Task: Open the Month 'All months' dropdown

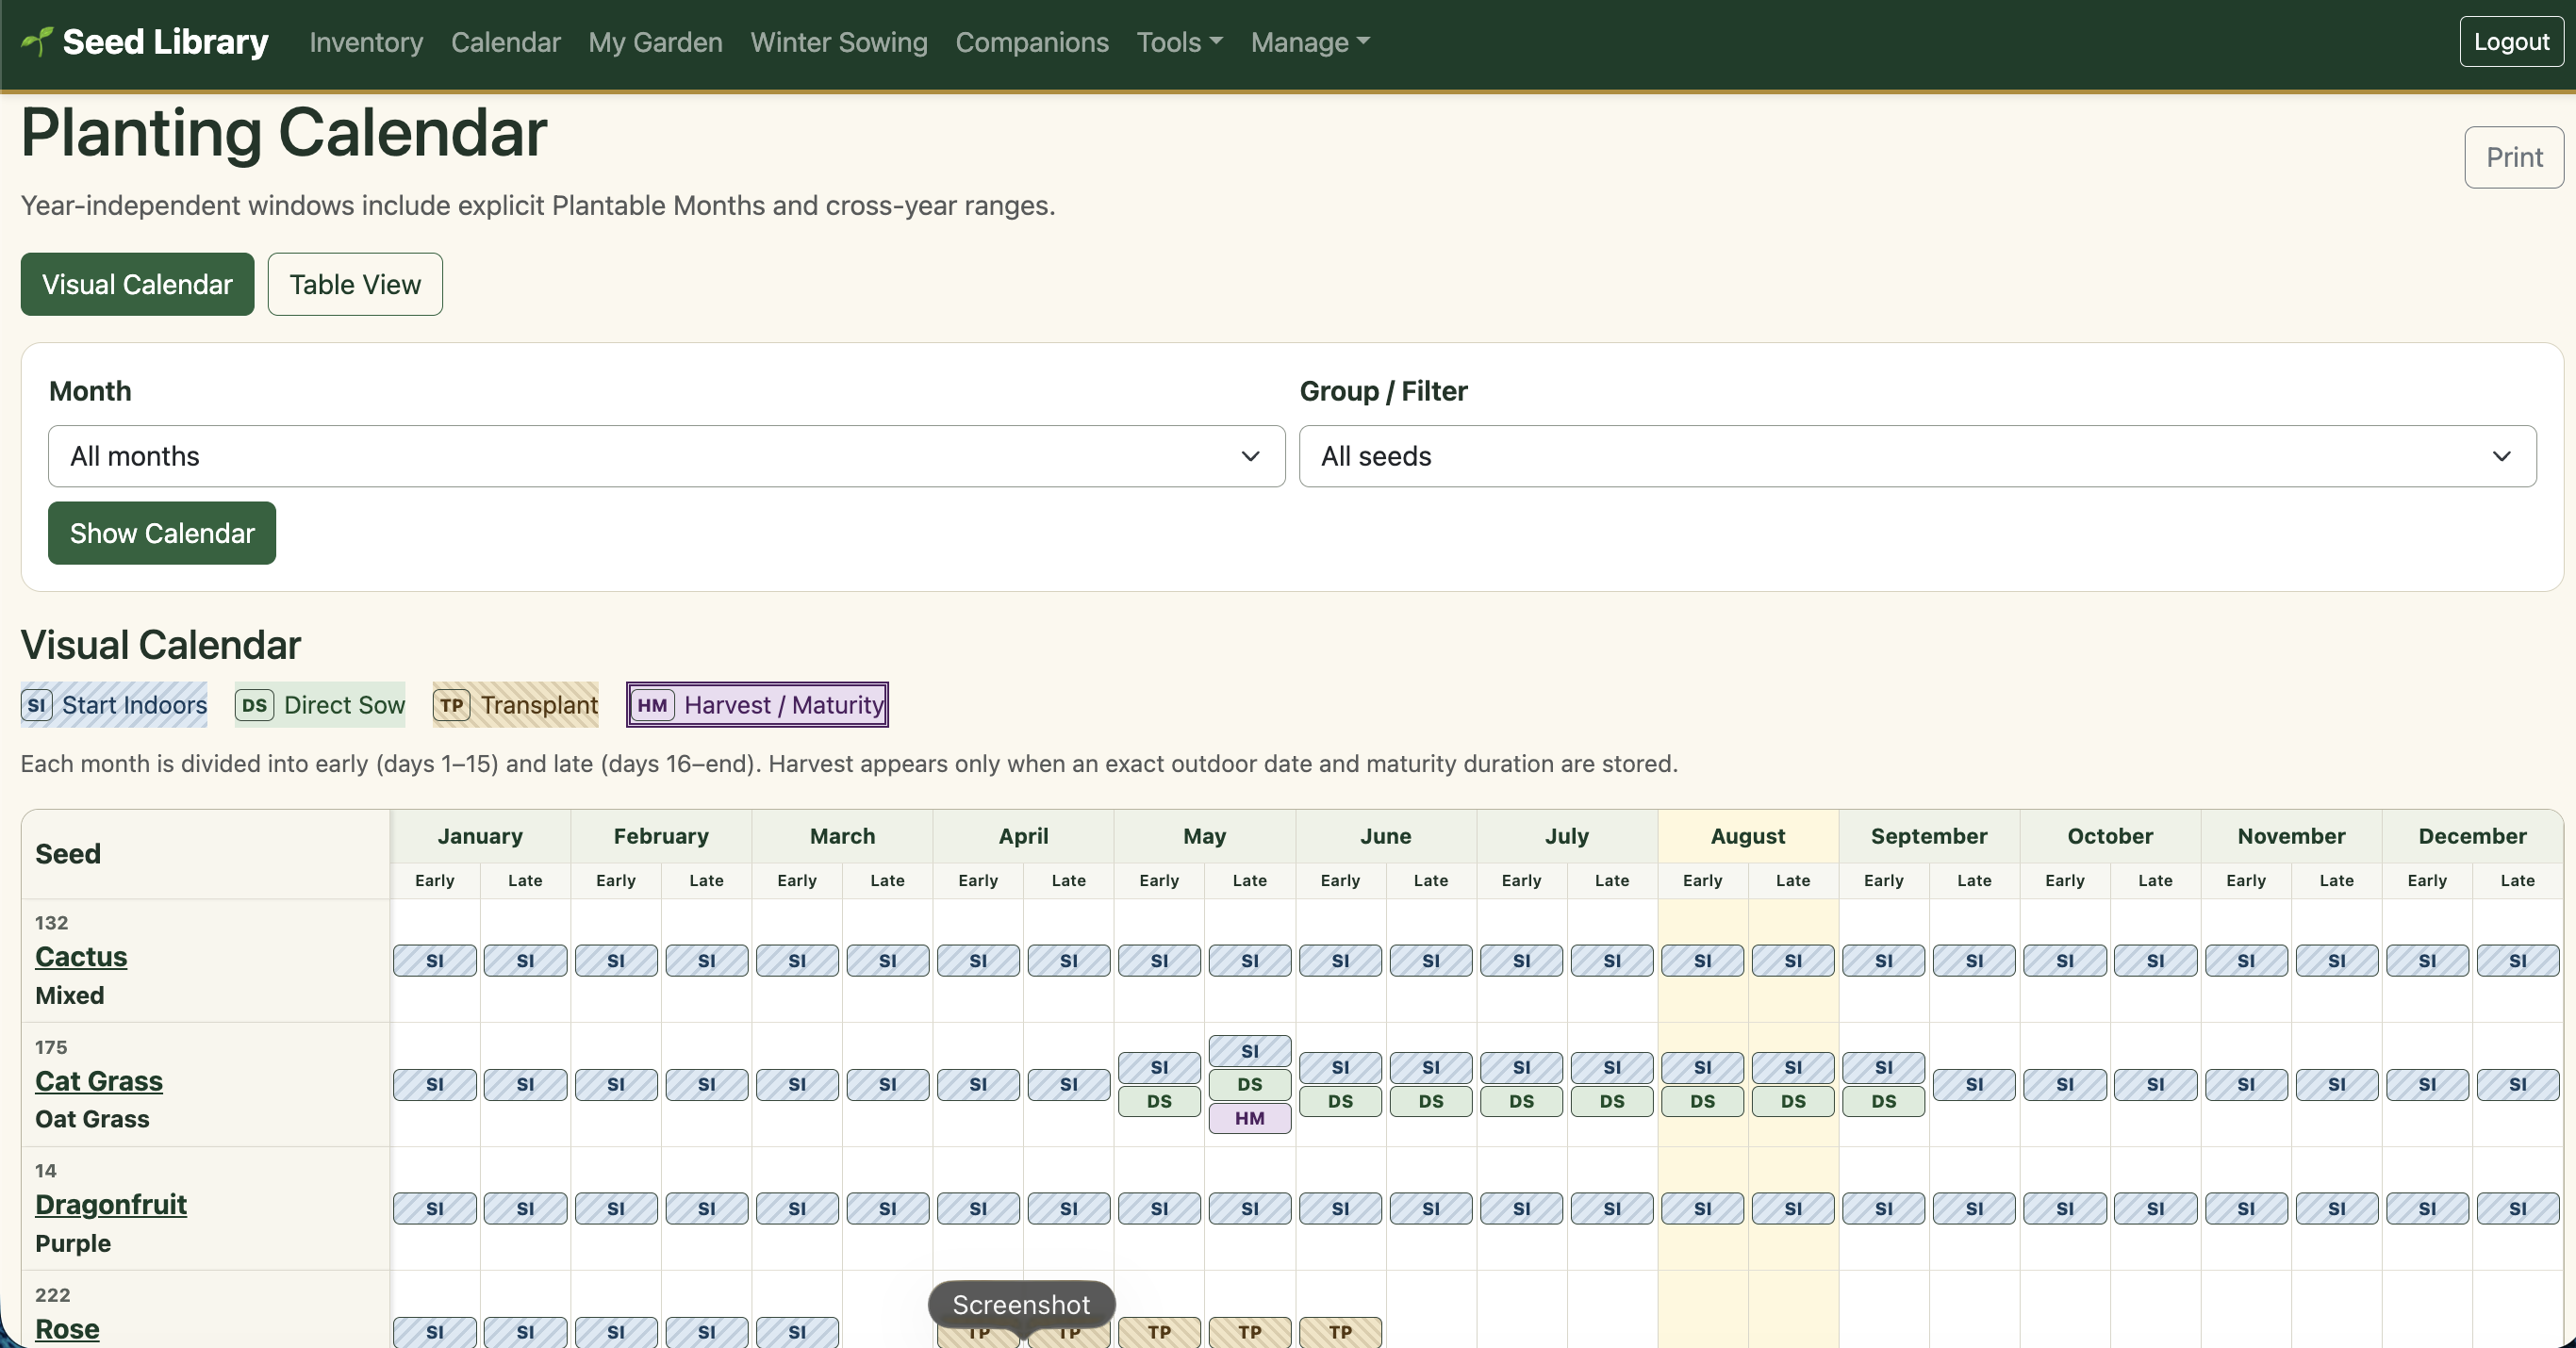Action: coord(666,456)
